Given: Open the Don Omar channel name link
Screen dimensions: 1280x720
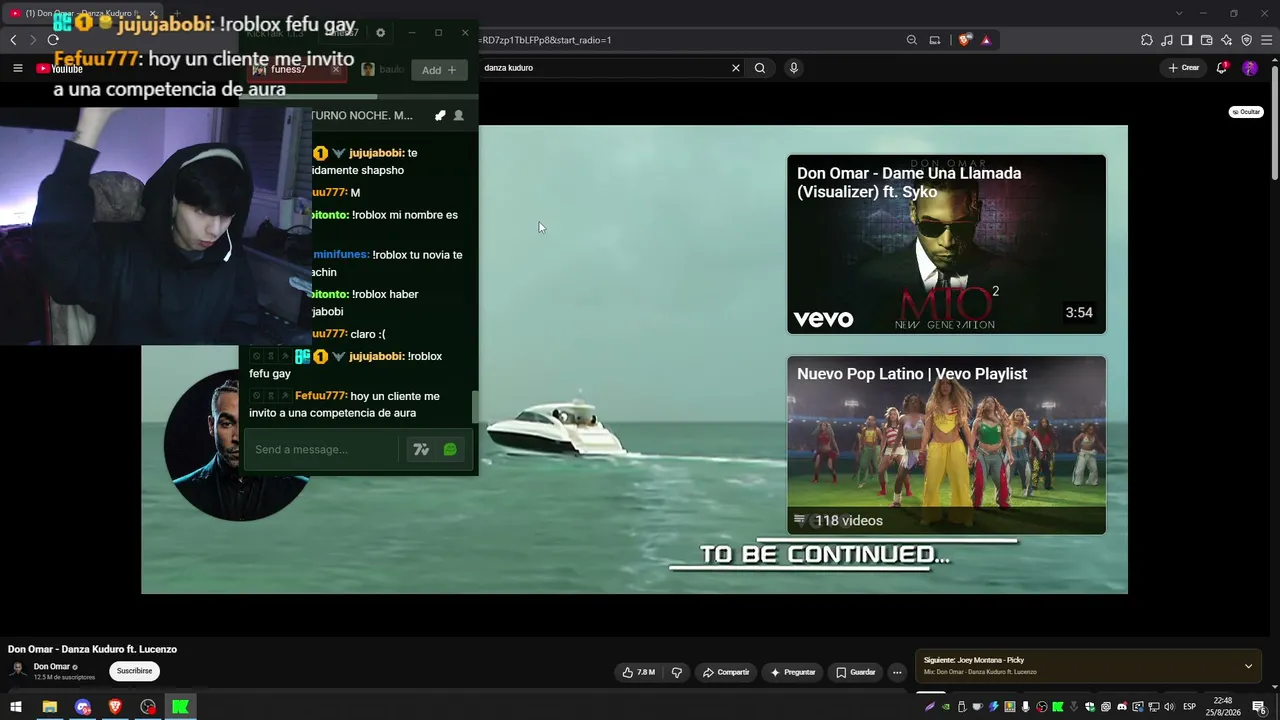Looking at the screenshot, I should [52, 667].
